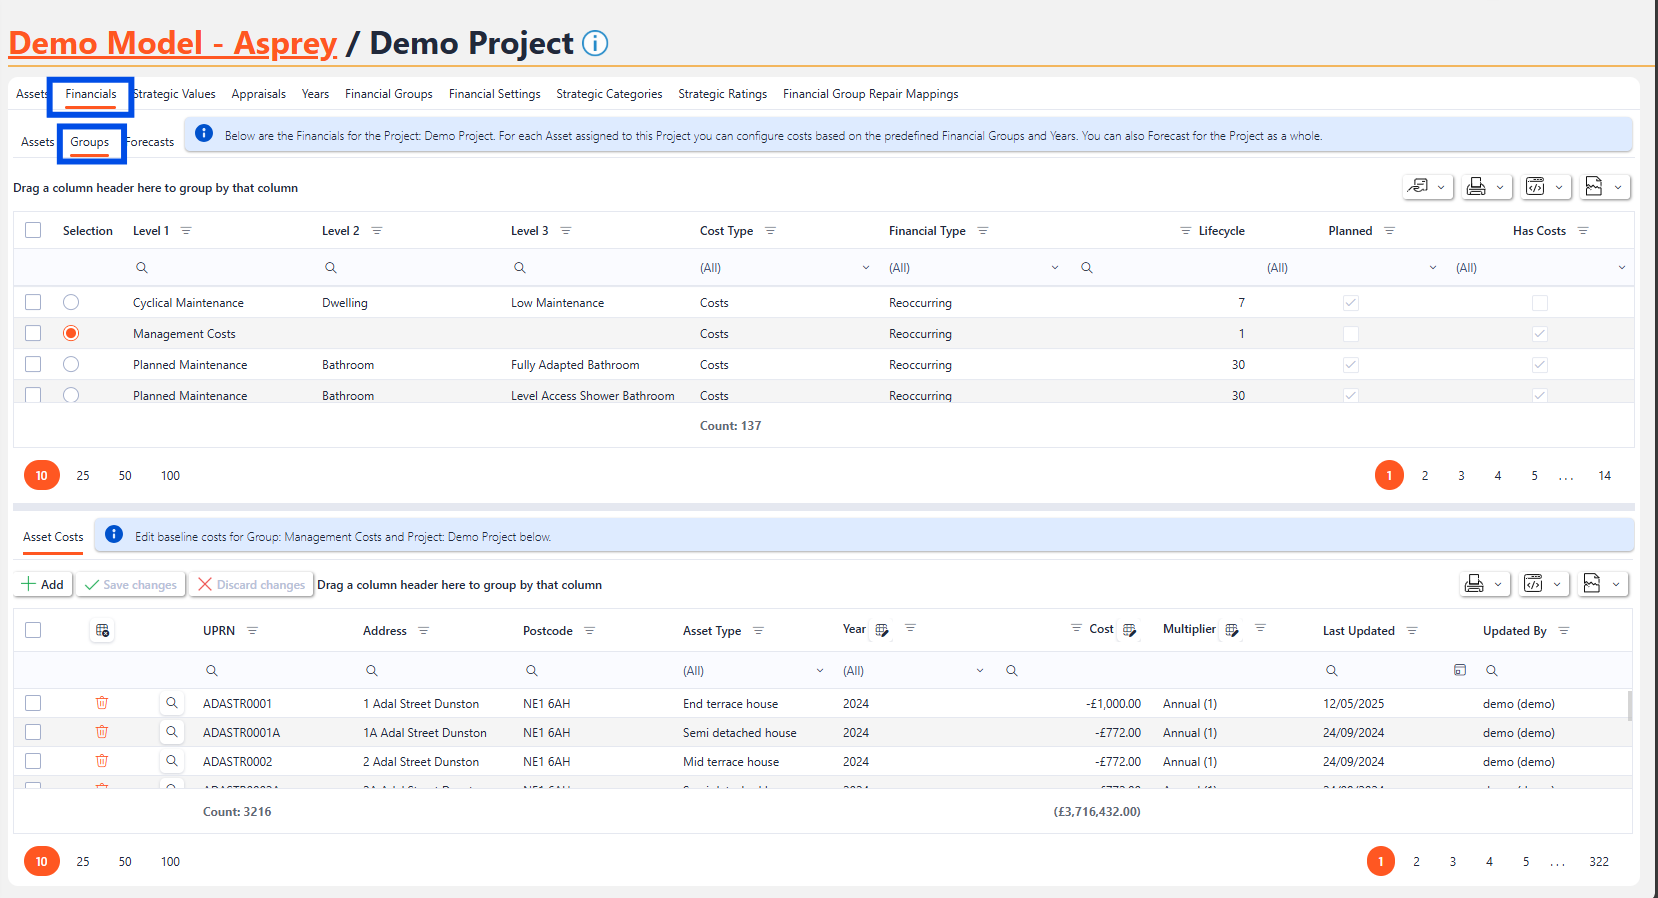Open the Demo Model - Asprey link
The image size is (1658, 898).
coord(173,43)
